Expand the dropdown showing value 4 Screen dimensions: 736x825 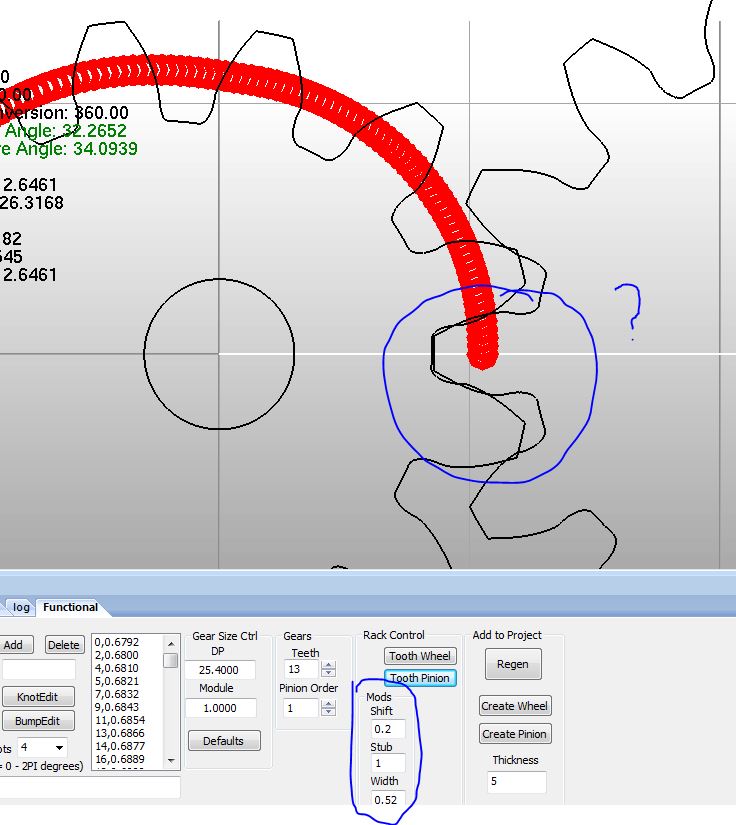click(x=59, y=748)
